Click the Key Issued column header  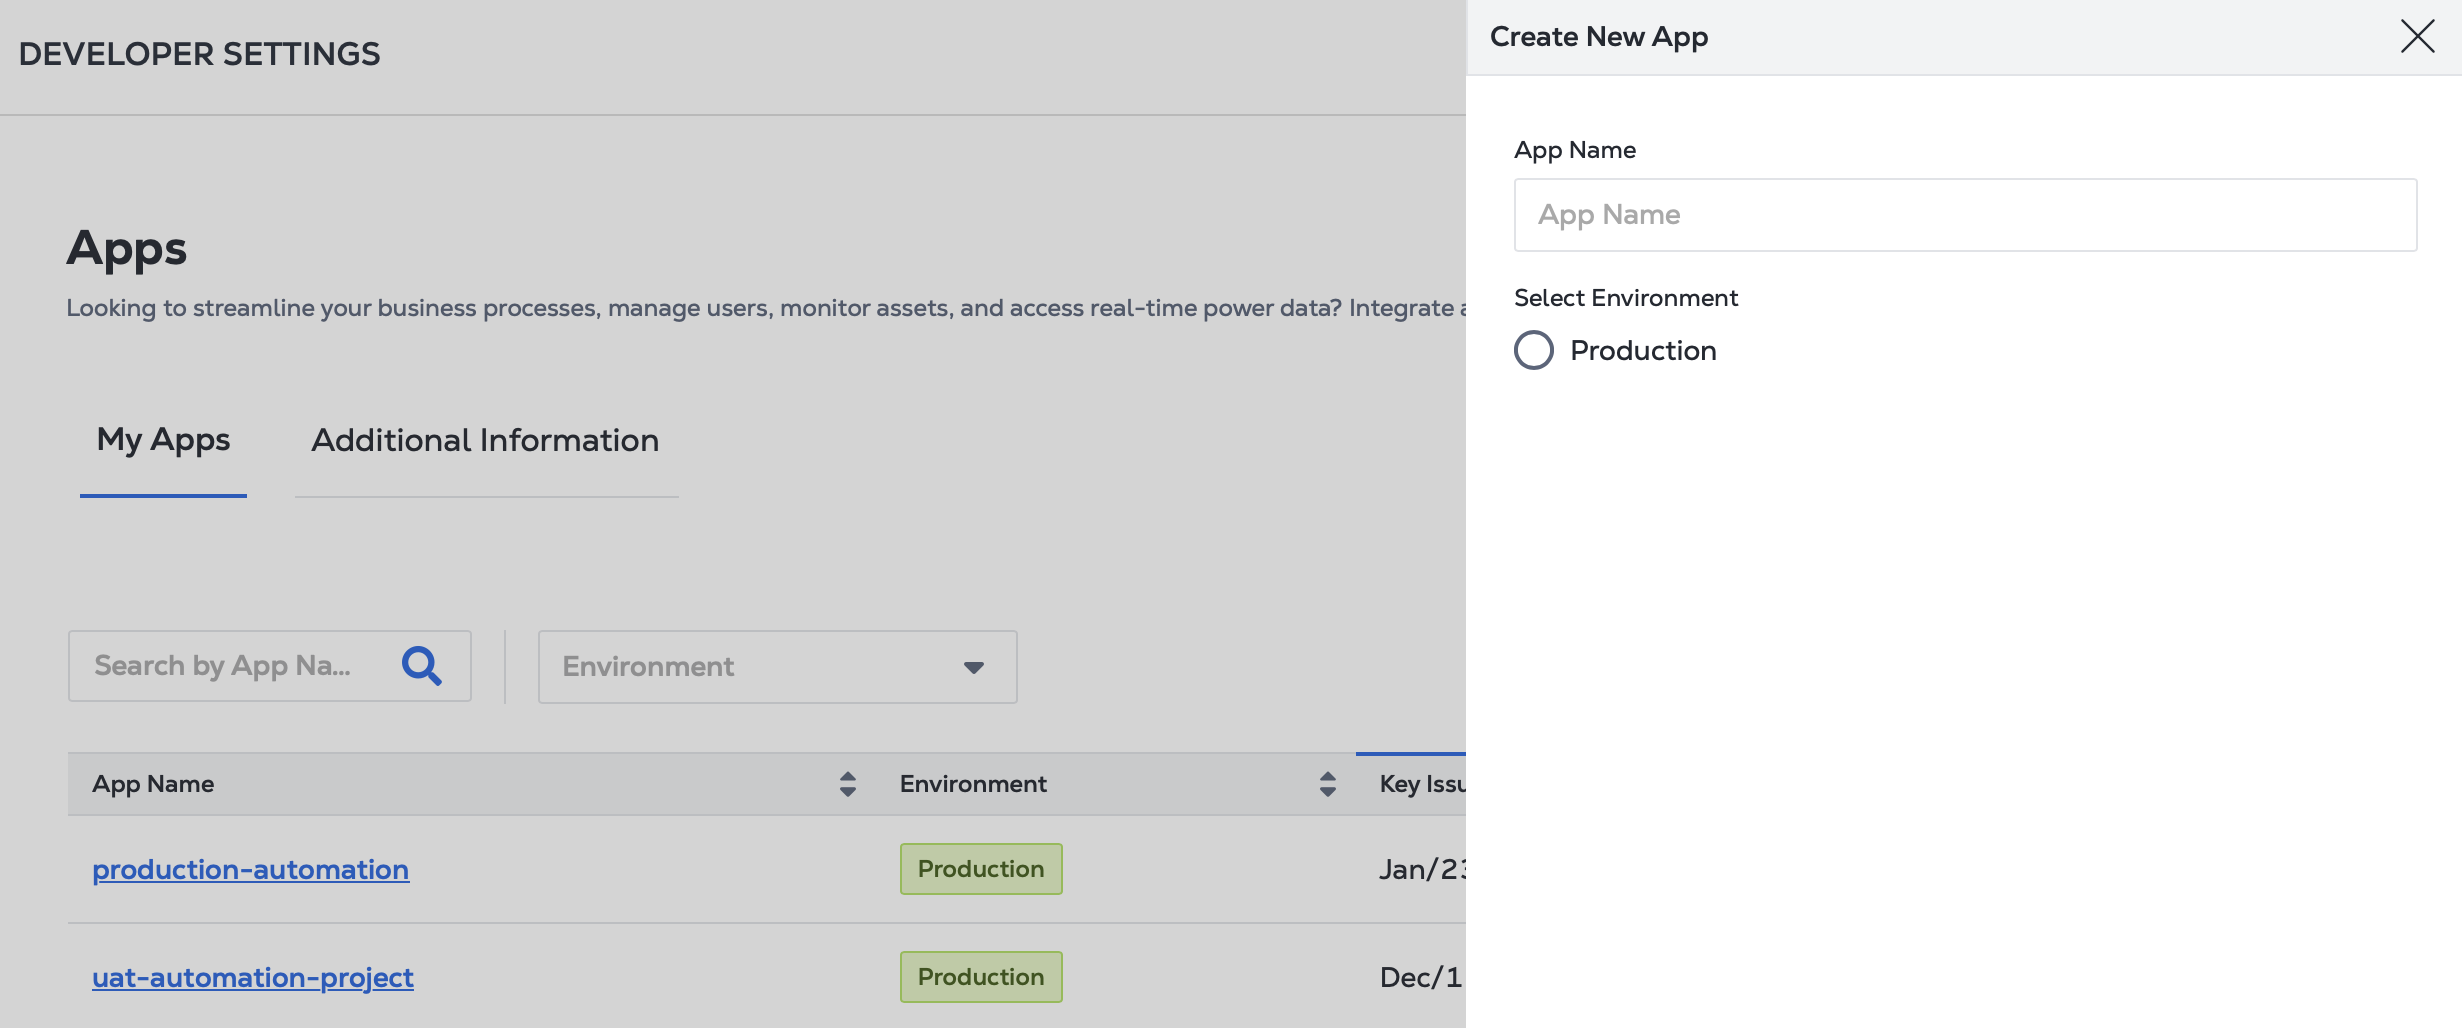1421,784
